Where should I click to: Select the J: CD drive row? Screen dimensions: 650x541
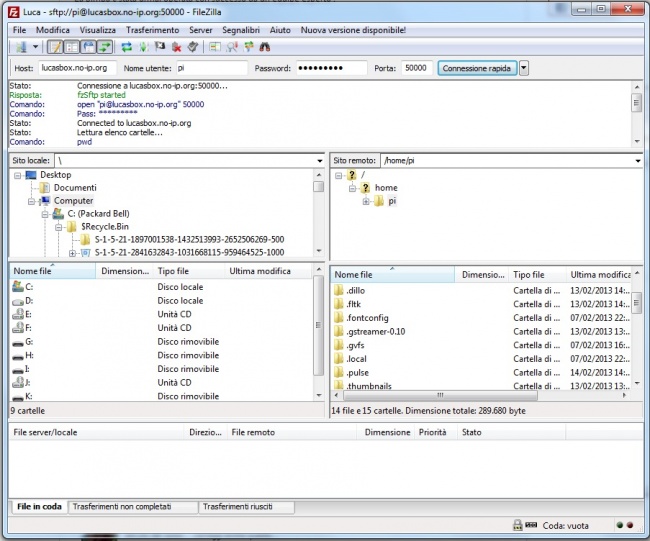pyautogui.click(x=162, y=382)
